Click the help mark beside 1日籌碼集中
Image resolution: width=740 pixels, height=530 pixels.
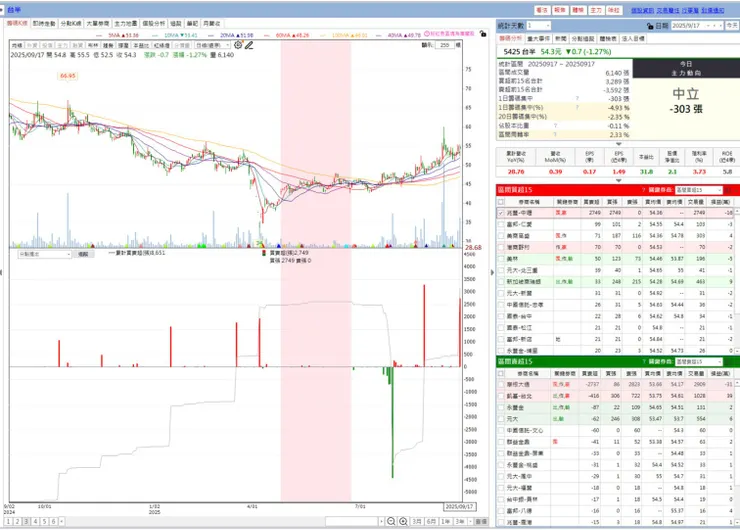pyautogui.click(x=577, y=99)
